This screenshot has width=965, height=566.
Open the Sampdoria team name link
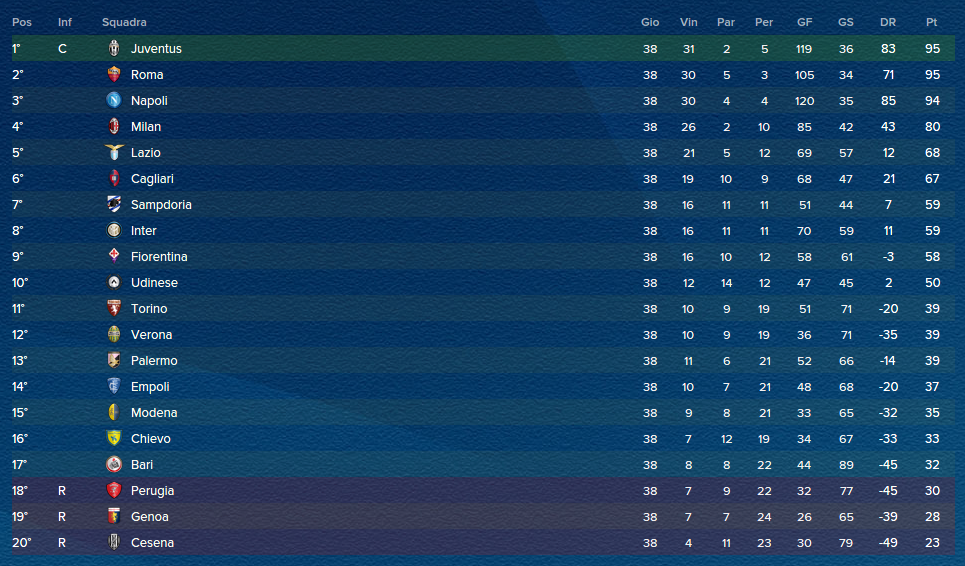161,204
